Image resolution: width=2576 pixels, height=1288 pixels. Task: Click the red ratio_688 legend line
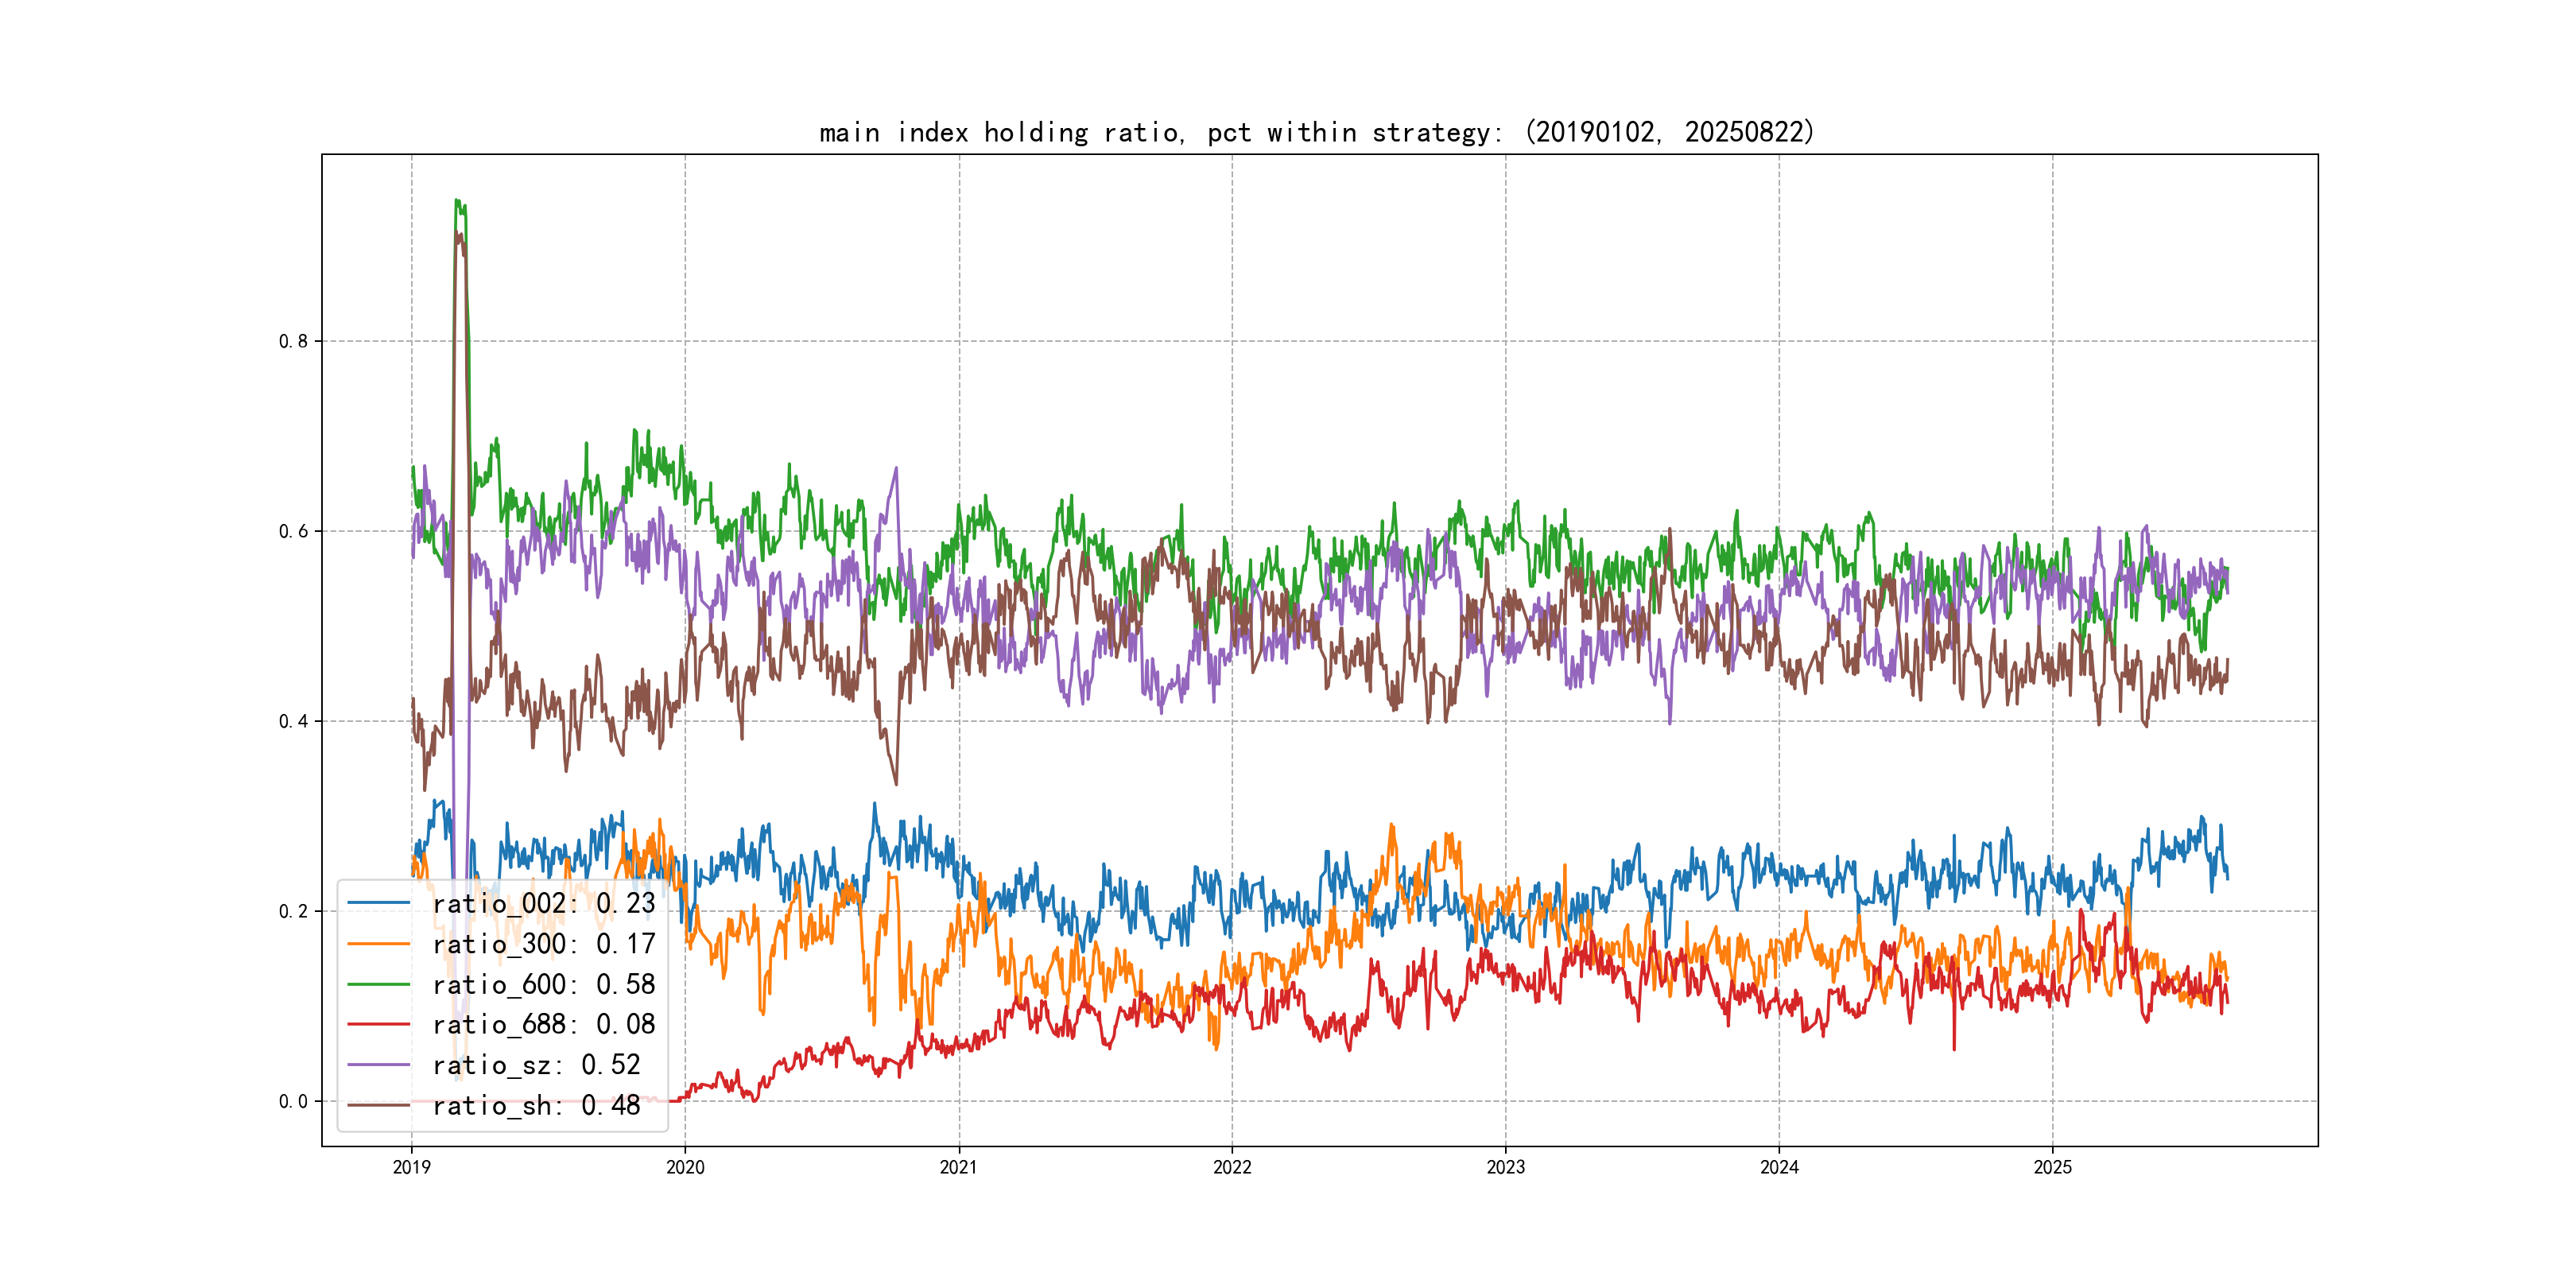click(x=378, y=1024)
